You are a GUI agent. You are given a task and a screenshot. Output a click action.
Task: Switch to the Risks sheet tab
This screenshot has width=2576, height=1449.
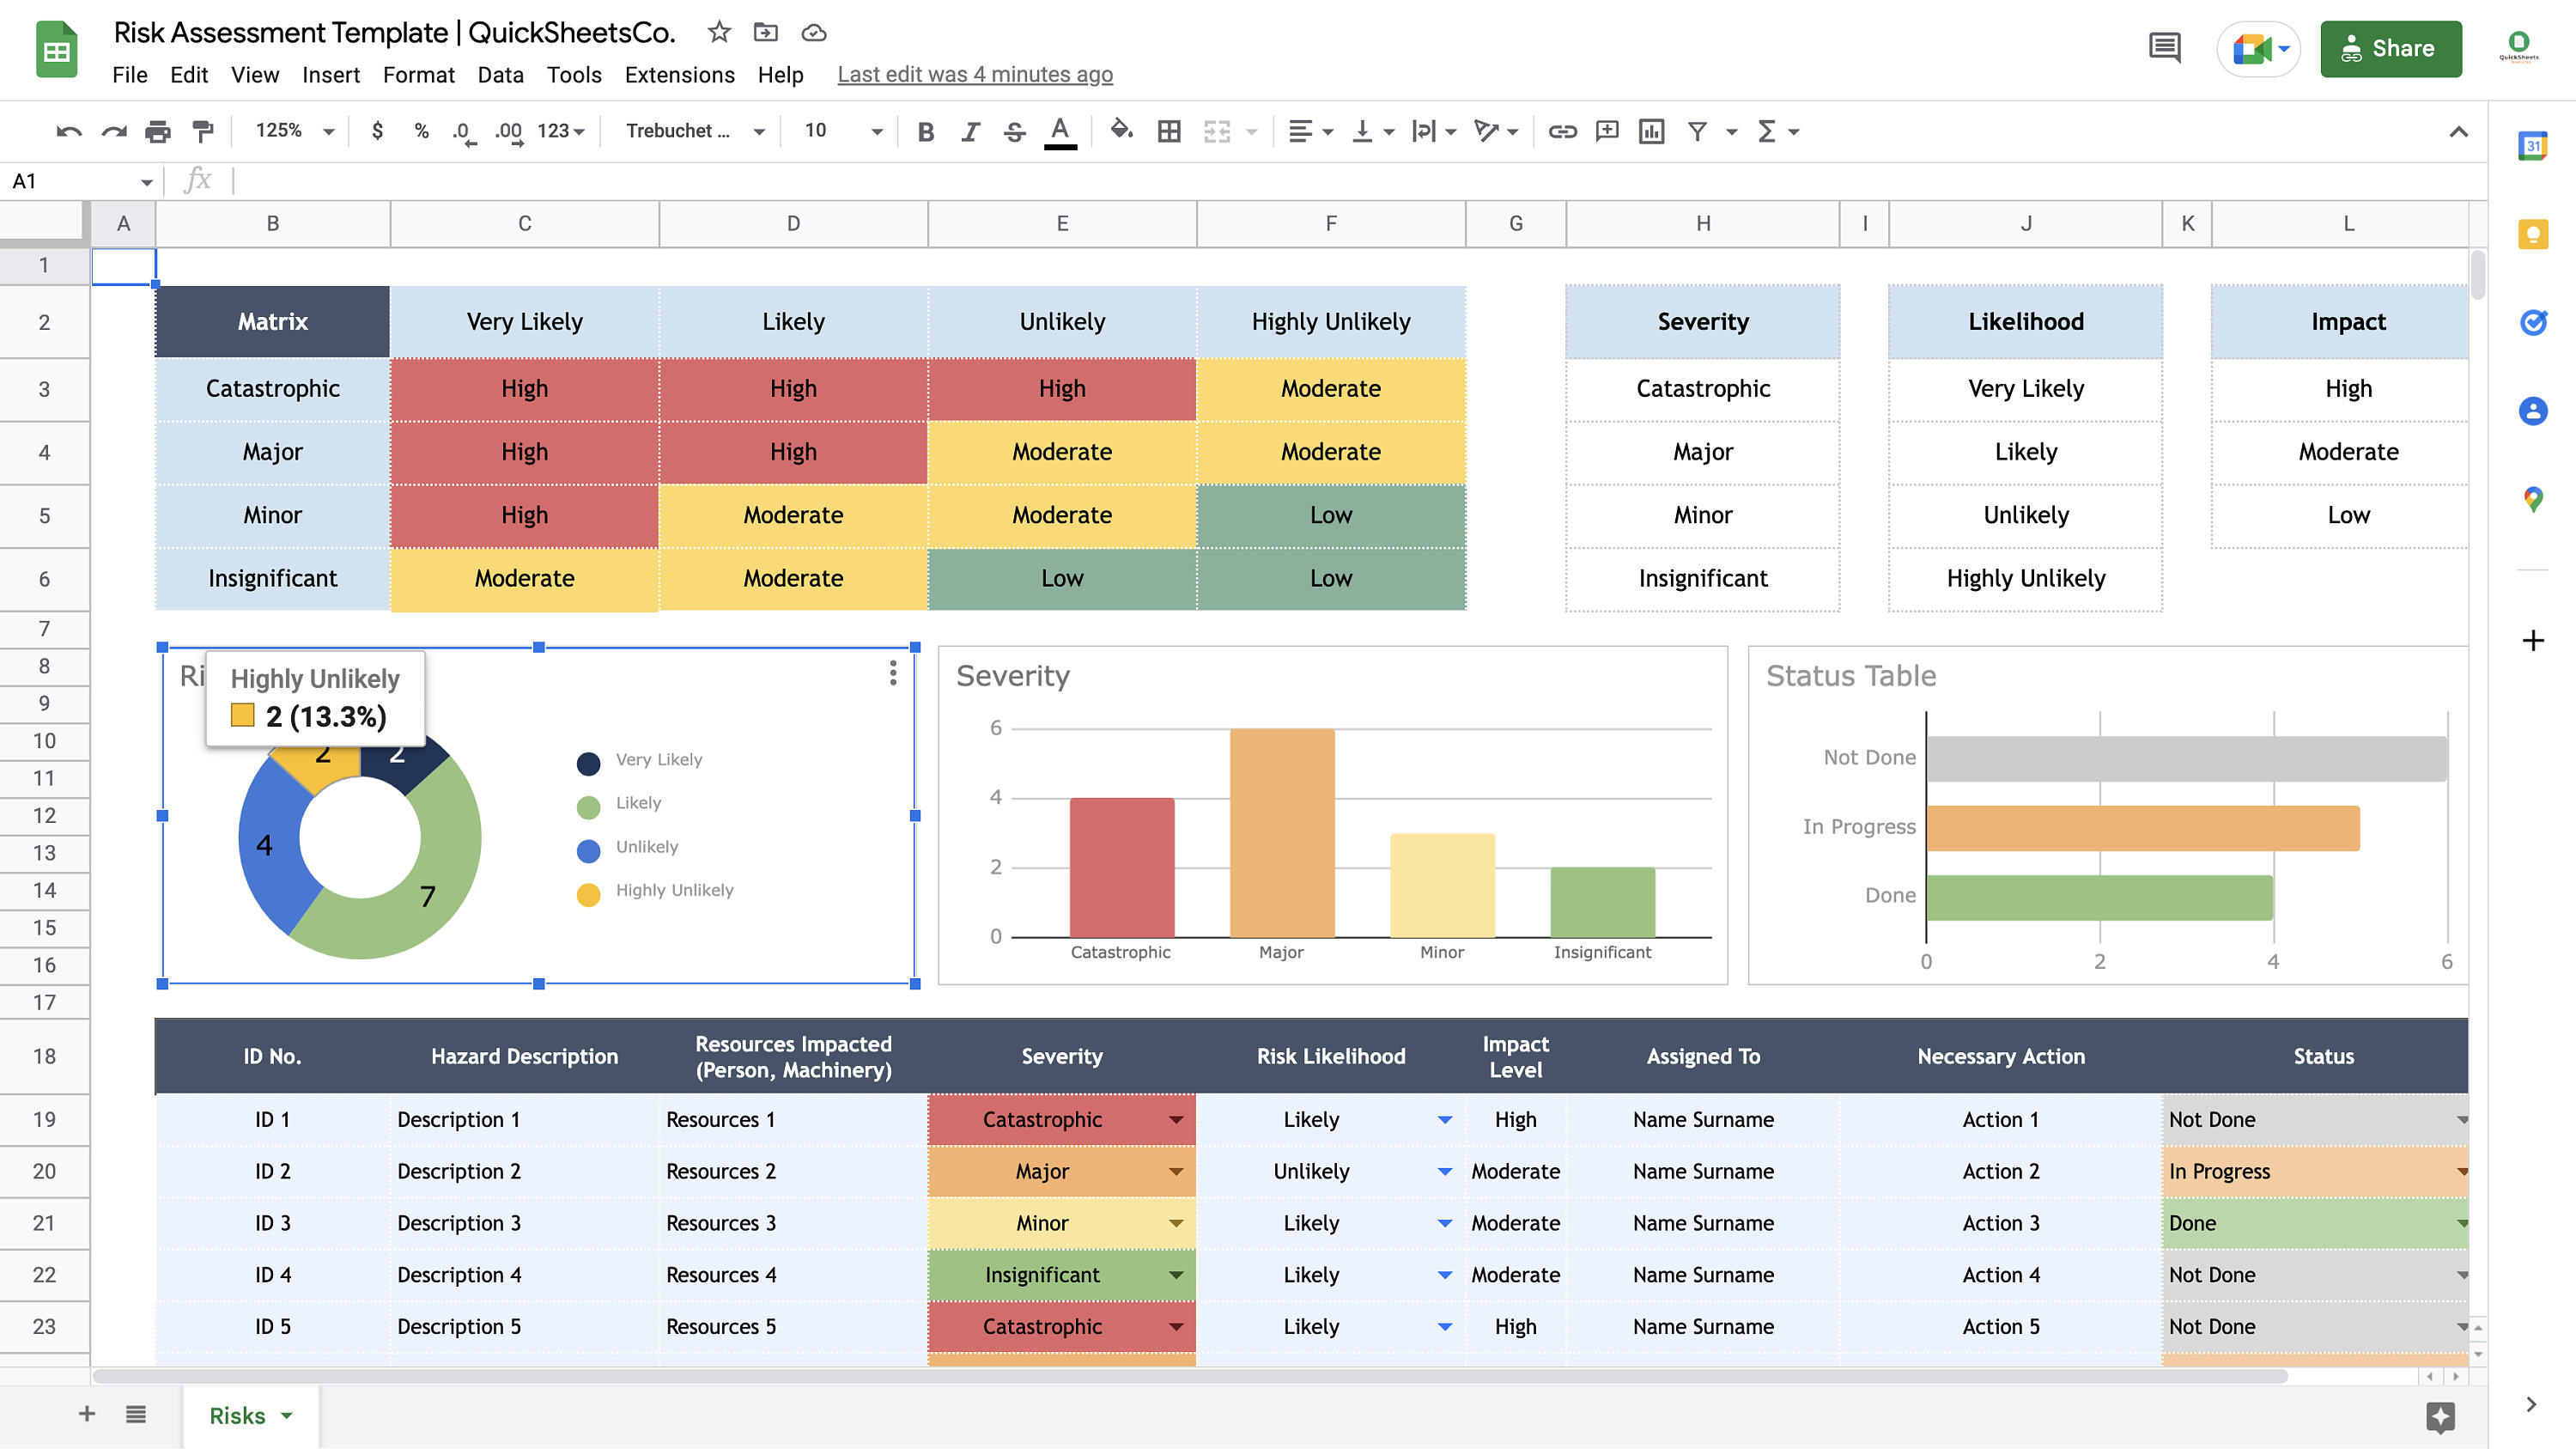click(x=237, y=1415)
